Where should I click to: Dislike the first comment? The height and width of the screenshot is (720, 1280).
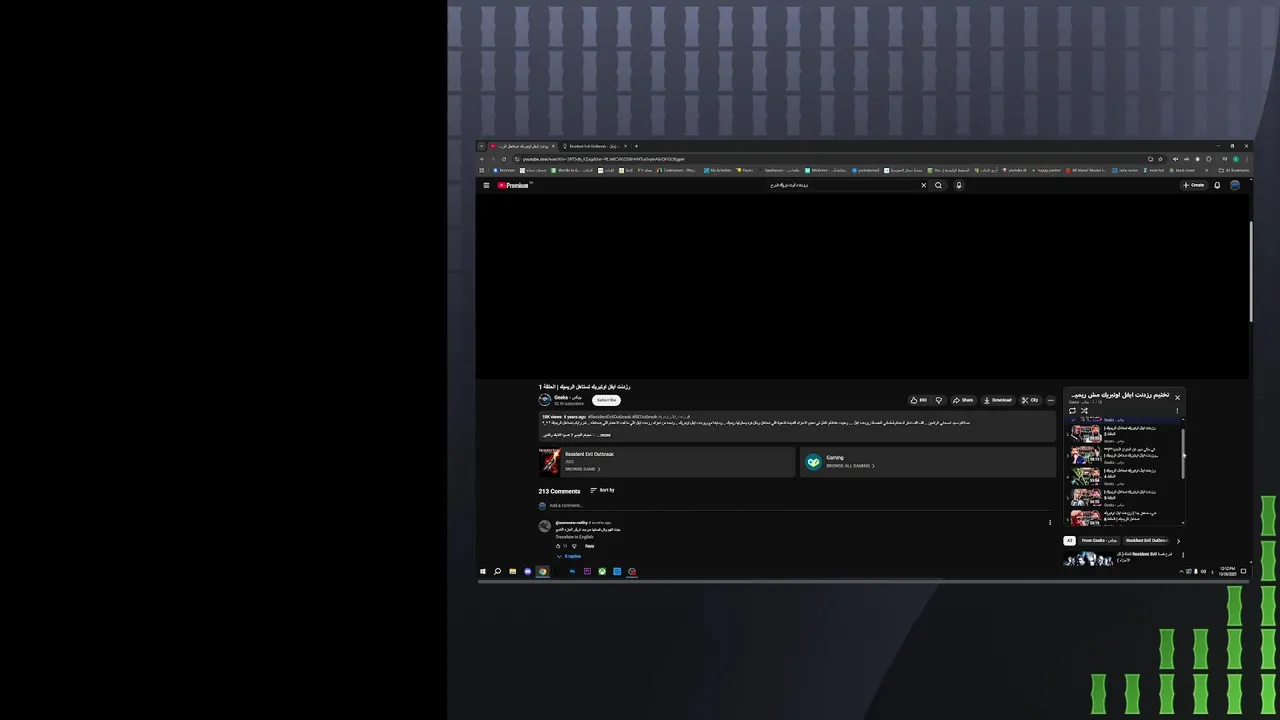[x=574, y=546]
